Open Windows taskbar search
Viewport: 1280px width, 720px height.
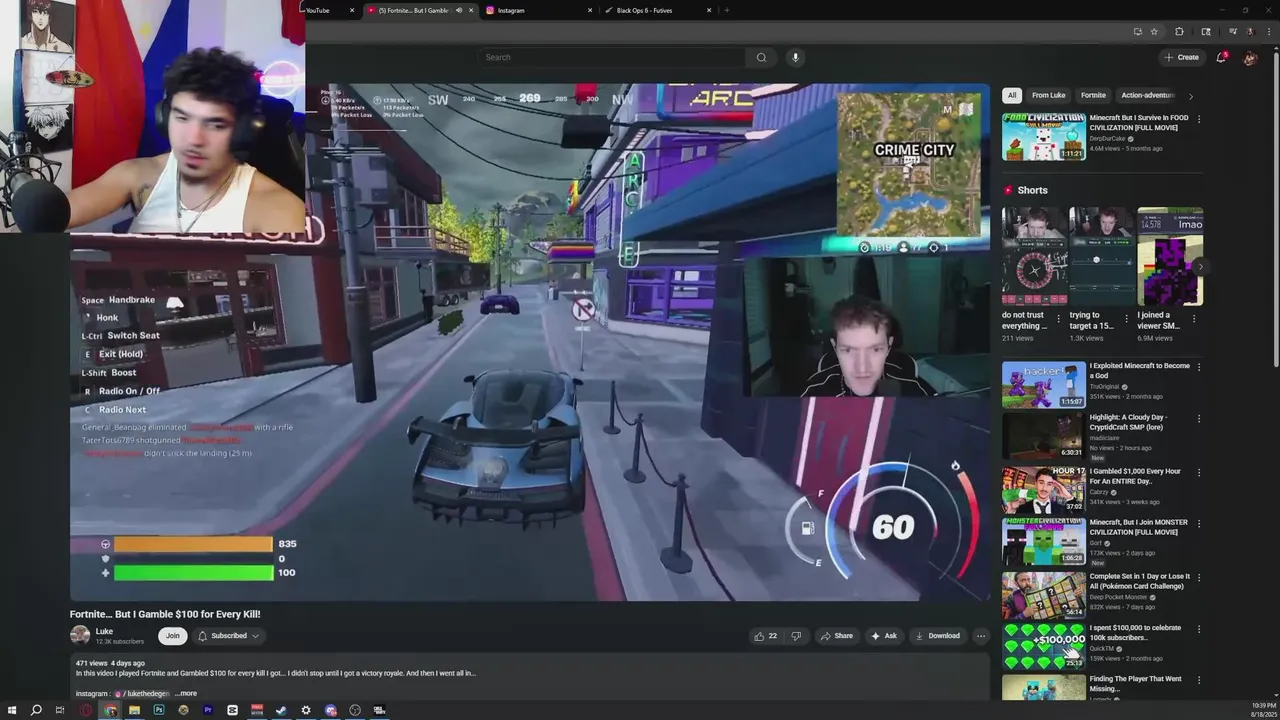36,710
